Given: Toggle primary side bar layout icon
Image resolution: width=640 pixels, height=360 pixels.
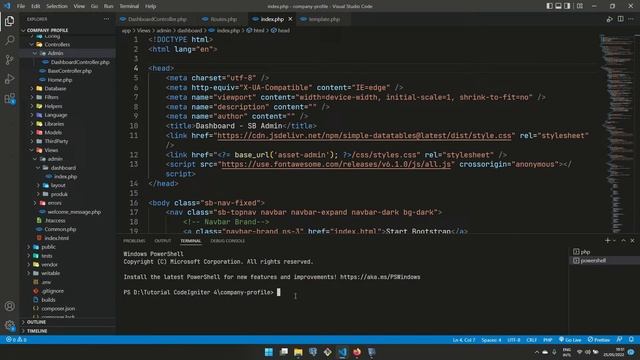Looking at the screenshot, I should click(x=549, y=6).
